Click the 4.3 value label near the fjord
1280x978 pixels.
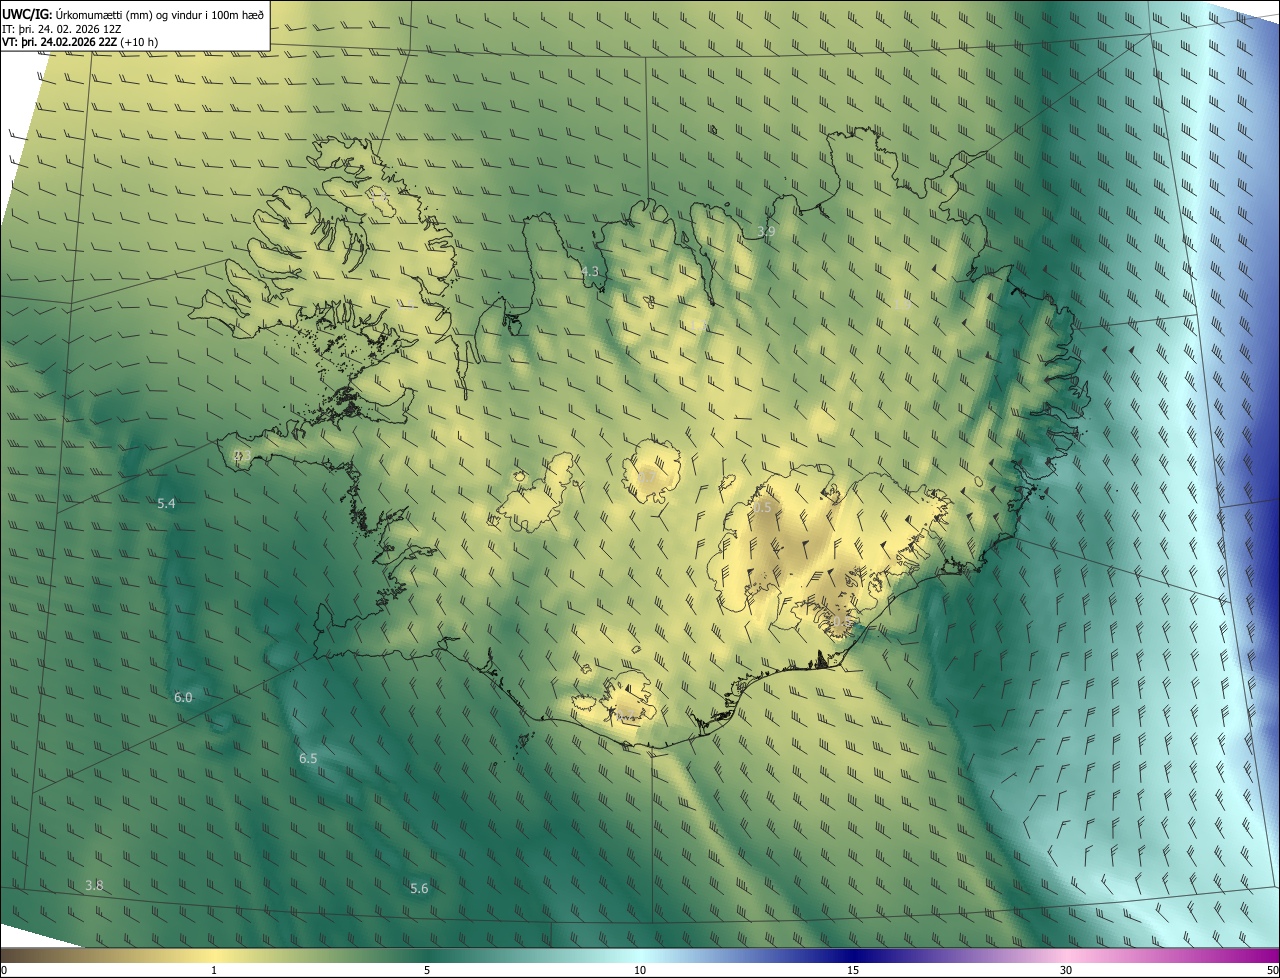tap(590, 272)
